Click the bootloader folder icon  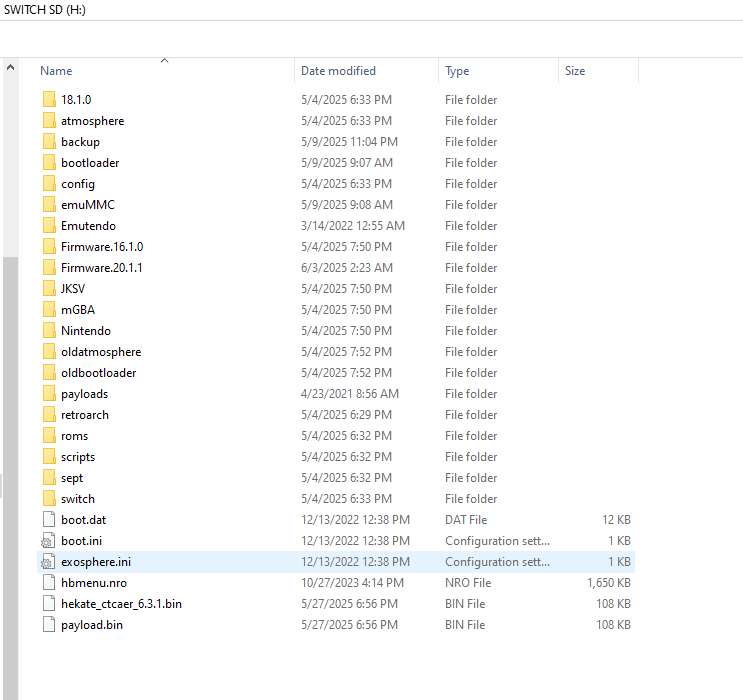click(49, 162)
